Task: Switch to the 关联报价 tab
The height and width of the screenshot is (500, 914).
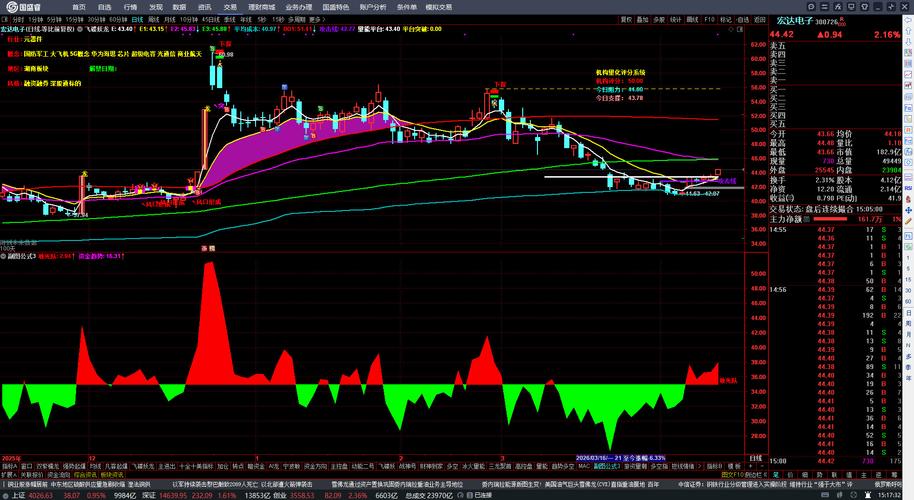Action: 32,475
